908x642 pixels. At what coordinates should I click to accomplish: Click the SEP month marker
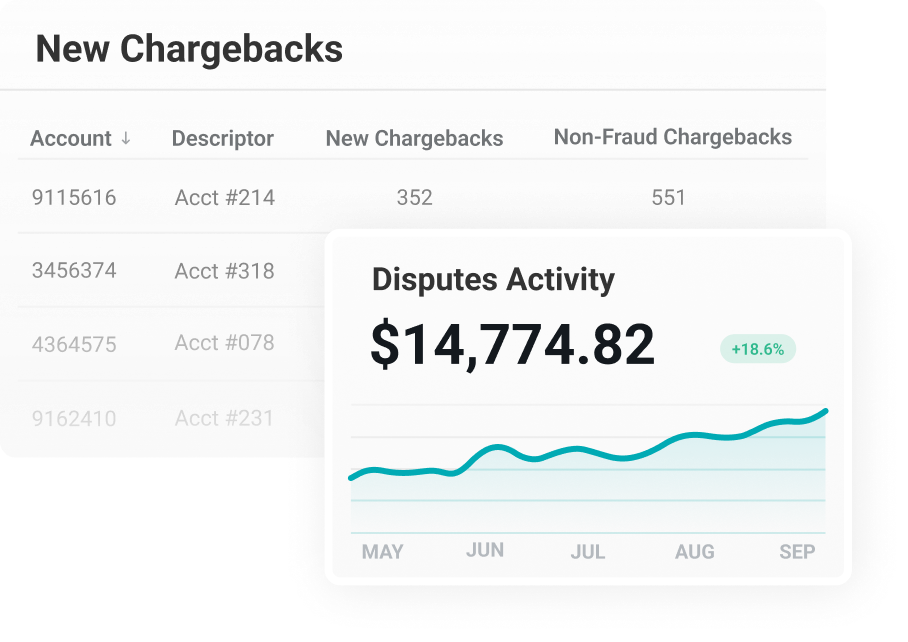click(797, 552)
